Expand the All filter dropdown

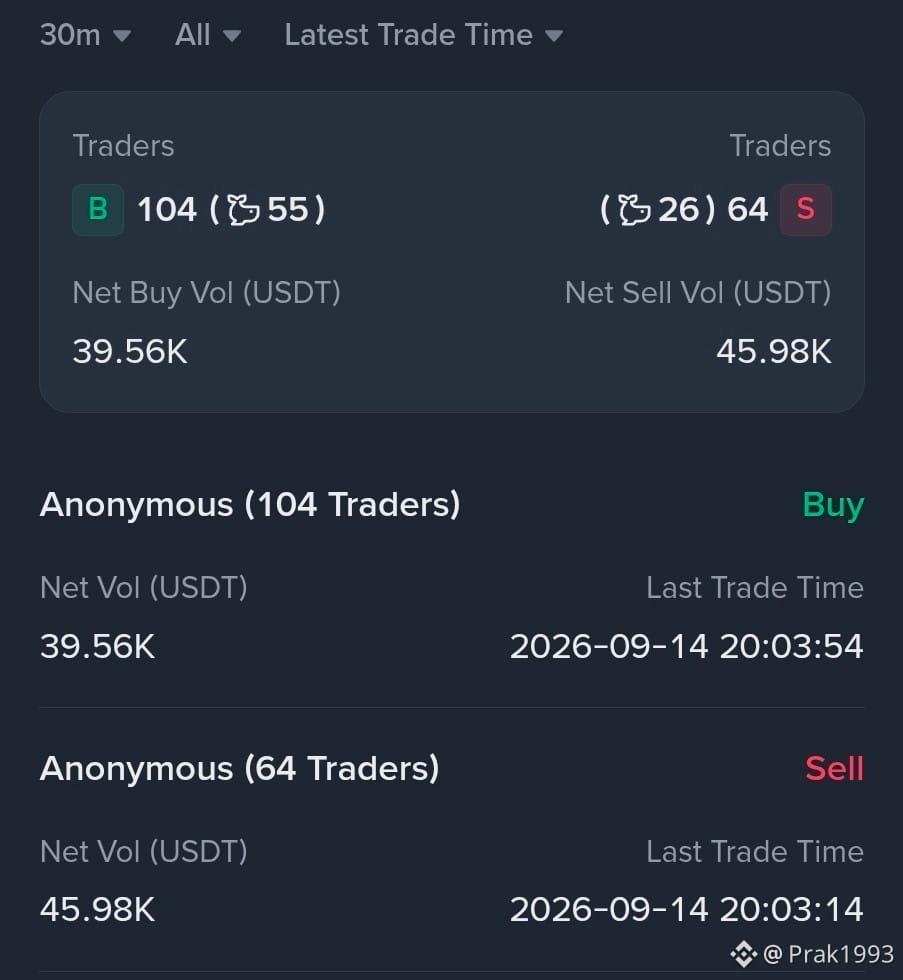coord(208,35)
